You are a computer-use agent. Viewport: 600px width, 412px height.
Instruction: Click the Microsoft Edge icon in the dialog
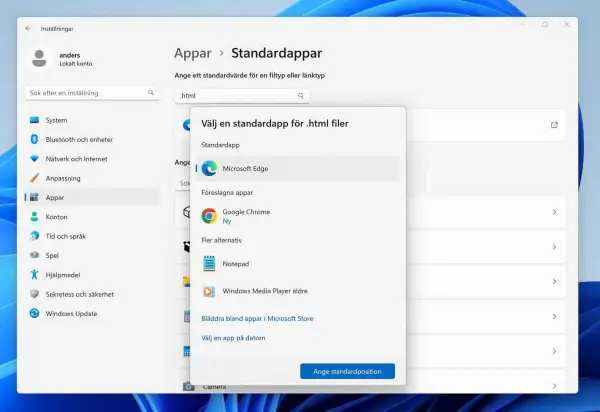(x=209, y=168)
